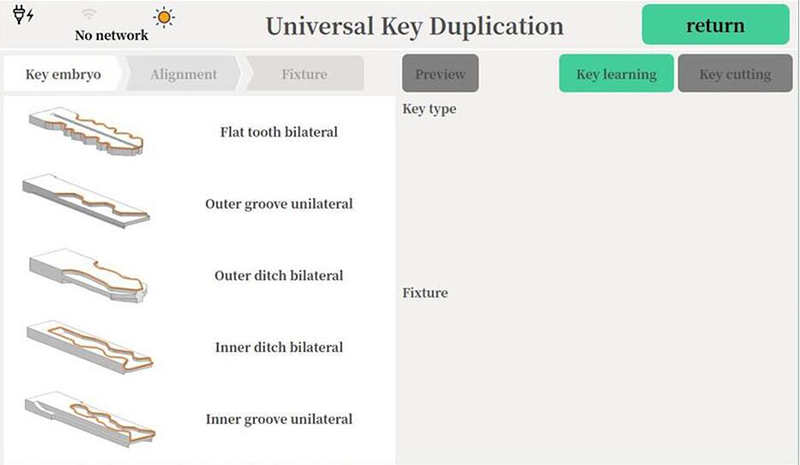The image size is (800, 465).
Task: Open the Key embryo tab
Action: [63, 74]
